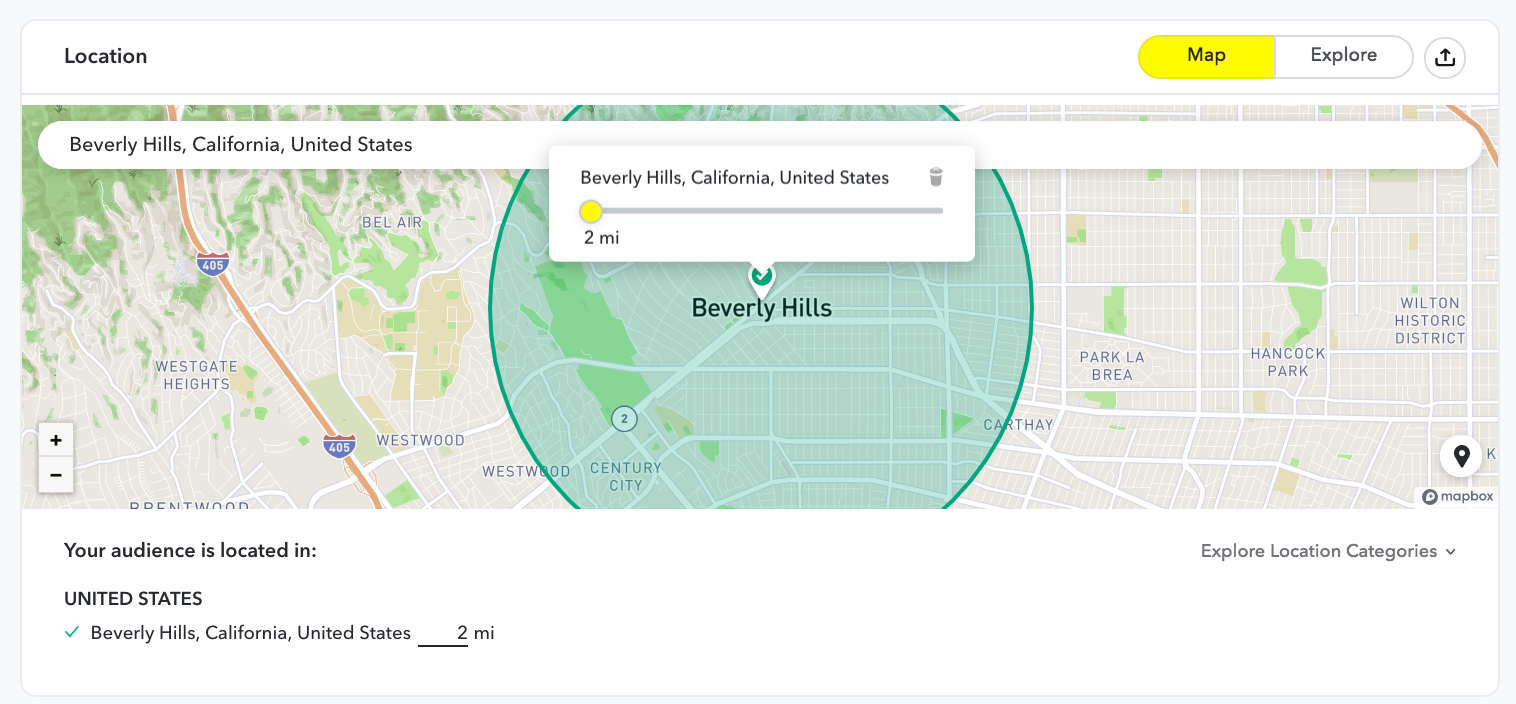Click the 405 shield near Bel Air

(212, 264)
